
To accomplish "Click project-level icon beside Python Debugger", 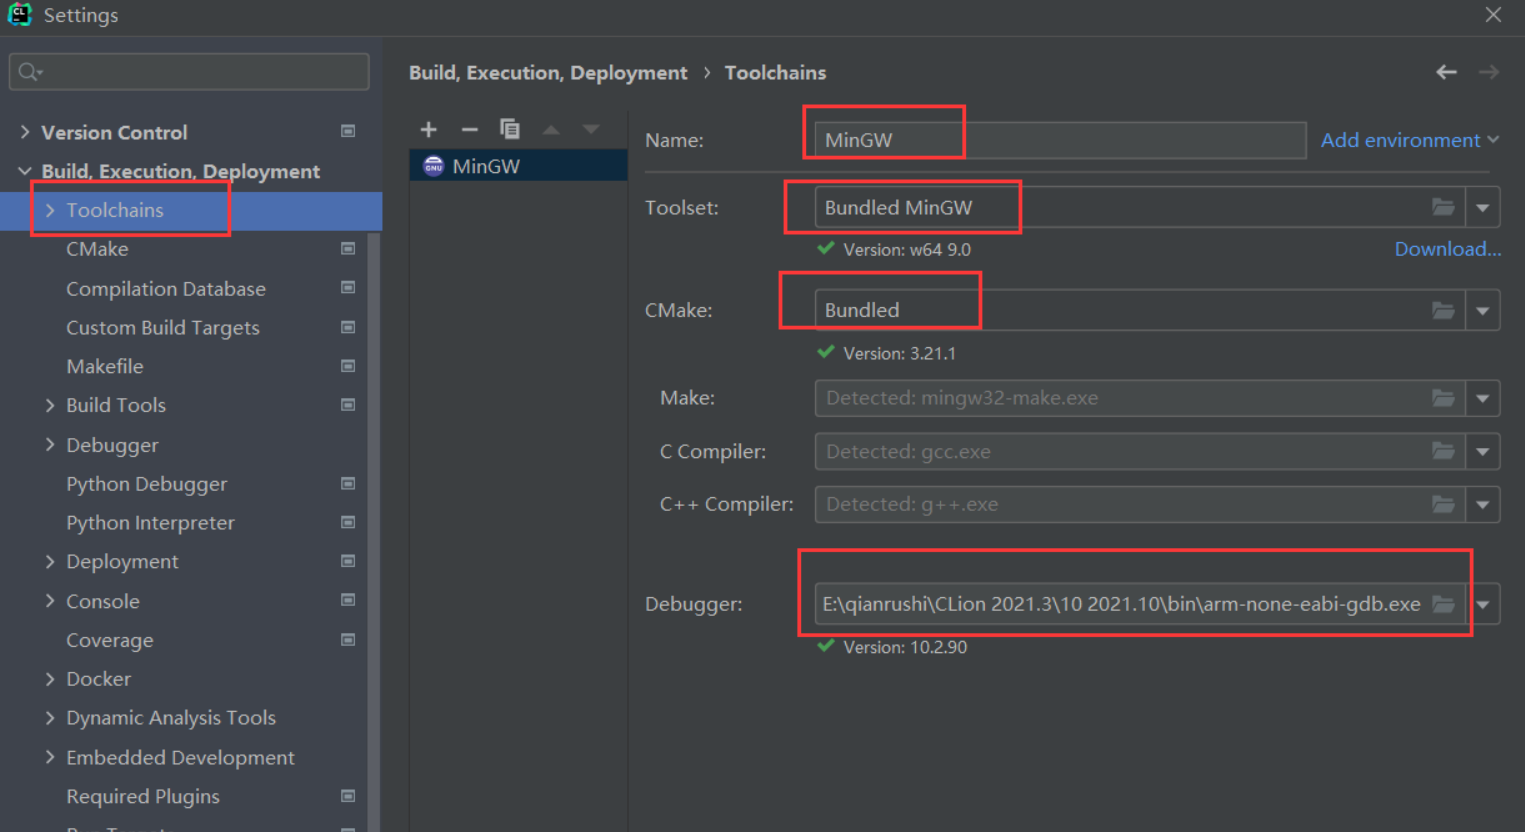I will (348, 483).
